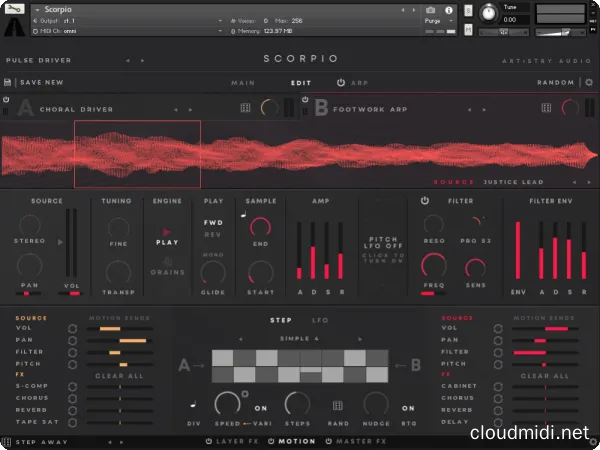The width and height of the screenshot is (600, 450).
Task: Click the FREQ slider below filter knob
Action: pyautogui.click(x=433, y=293)
